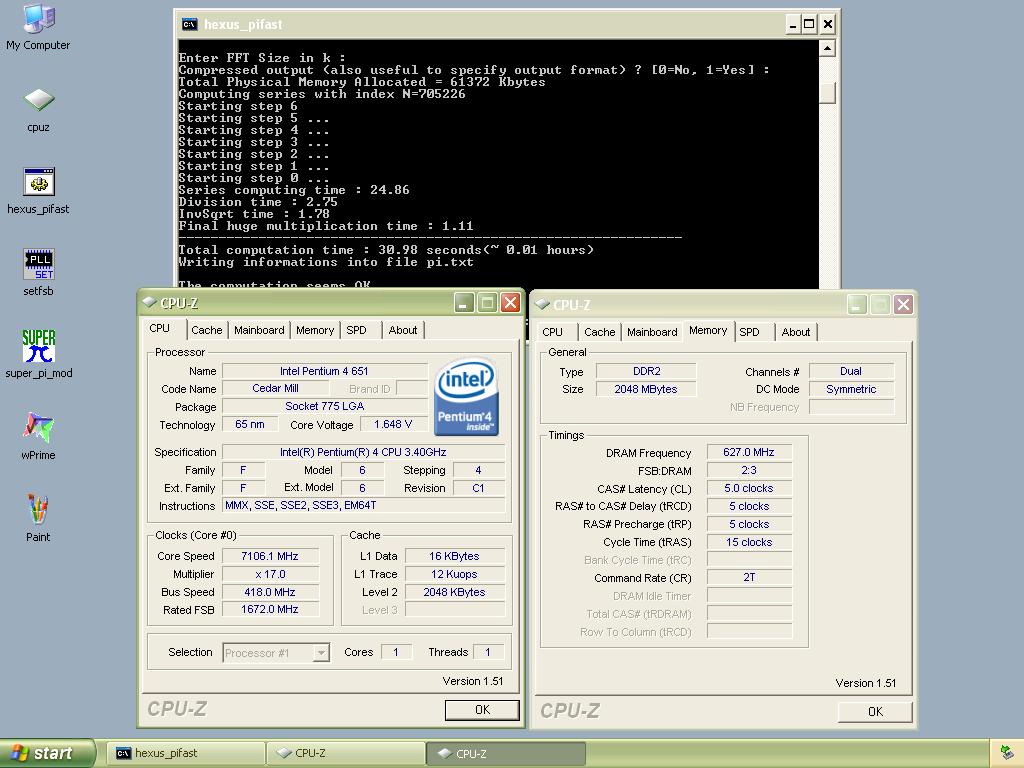
Task: Open the Mainboard tab in left CPU-Z
Action: (x=259, y=330)
